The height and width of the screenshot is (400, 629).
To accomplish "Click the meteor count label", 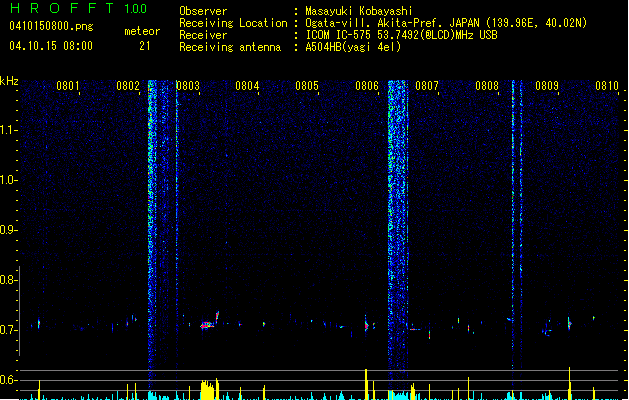I will pos(142,31).
